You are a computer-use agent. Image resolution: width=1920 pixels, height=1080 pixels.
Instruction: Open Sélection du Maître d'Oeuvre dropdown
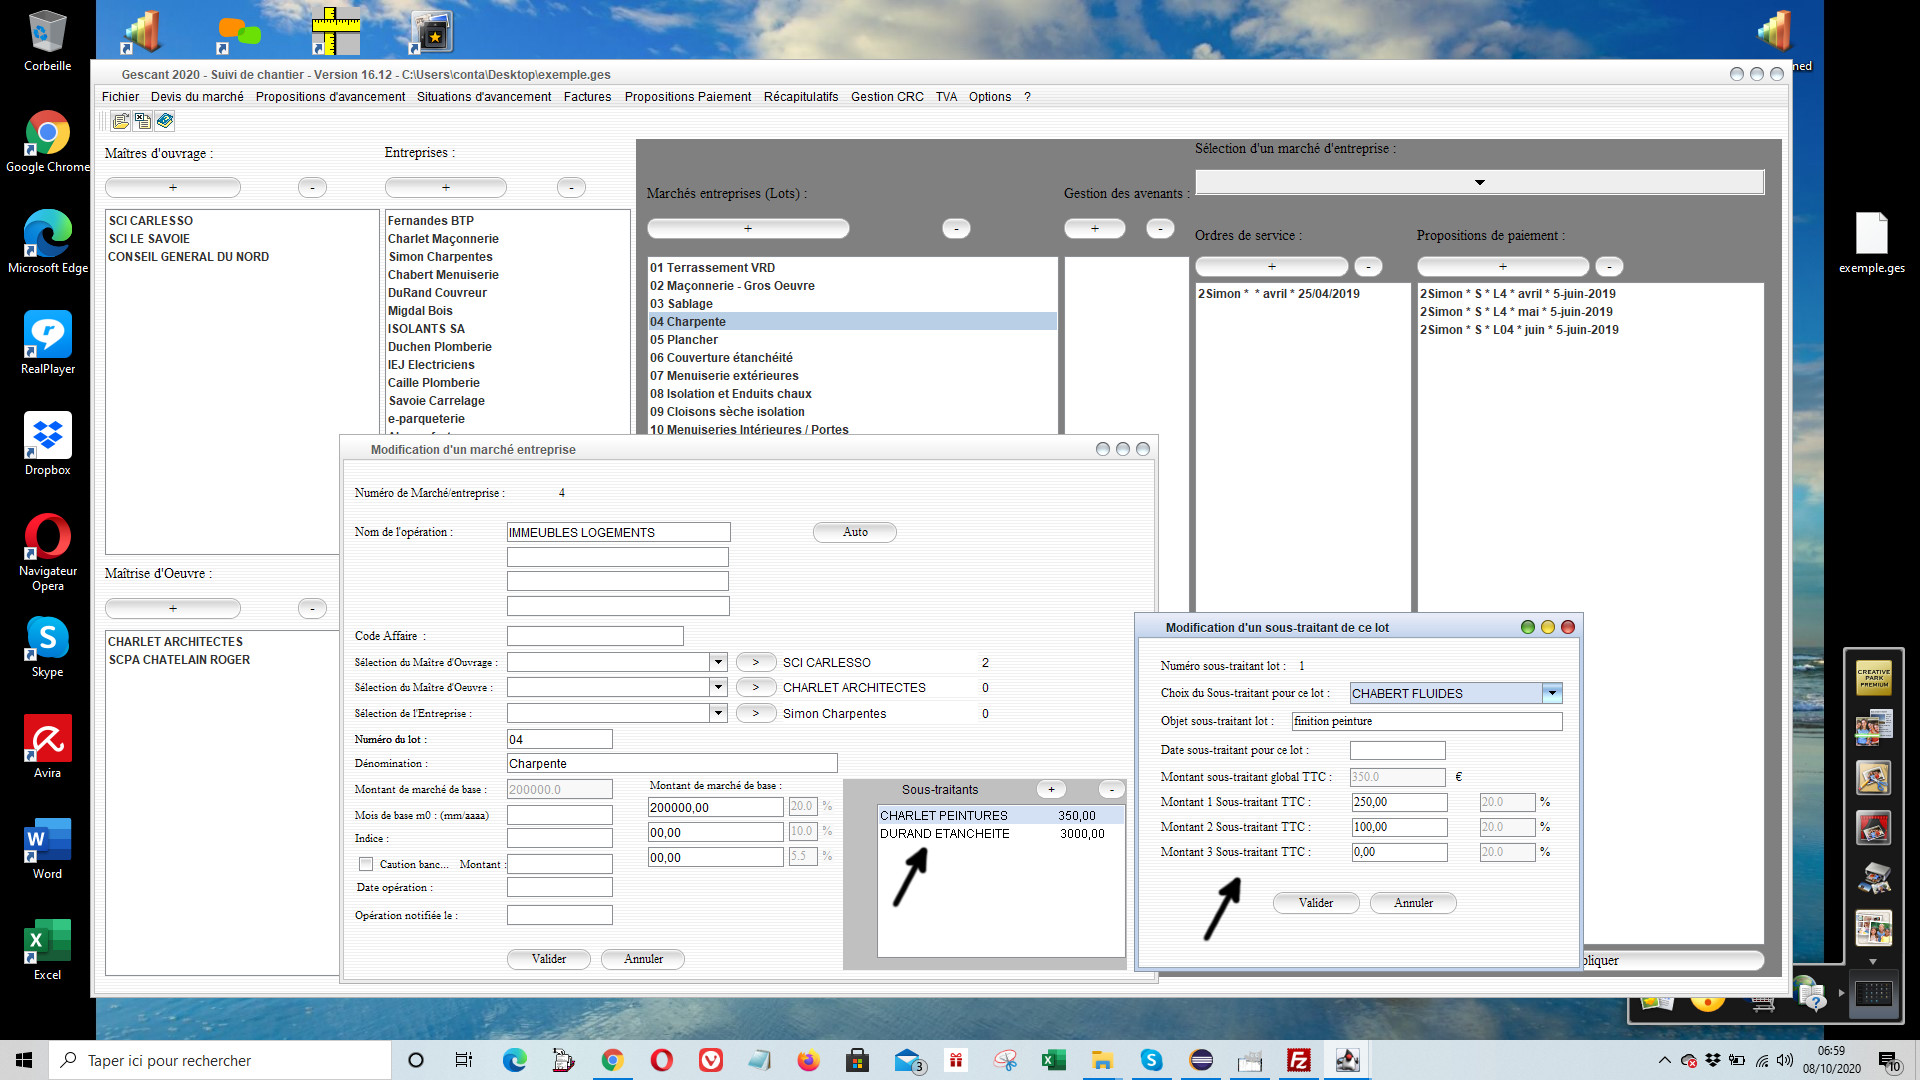click(x=718, y=687)
